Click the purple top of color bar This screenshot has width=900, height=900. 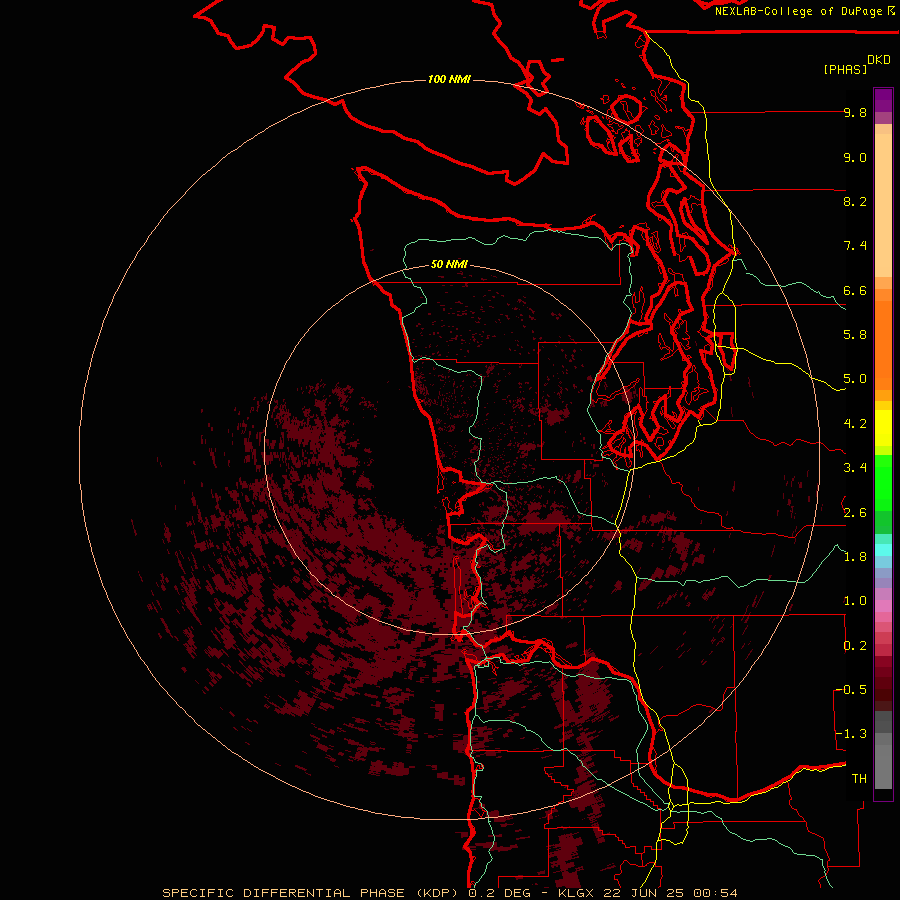point(883,100)
